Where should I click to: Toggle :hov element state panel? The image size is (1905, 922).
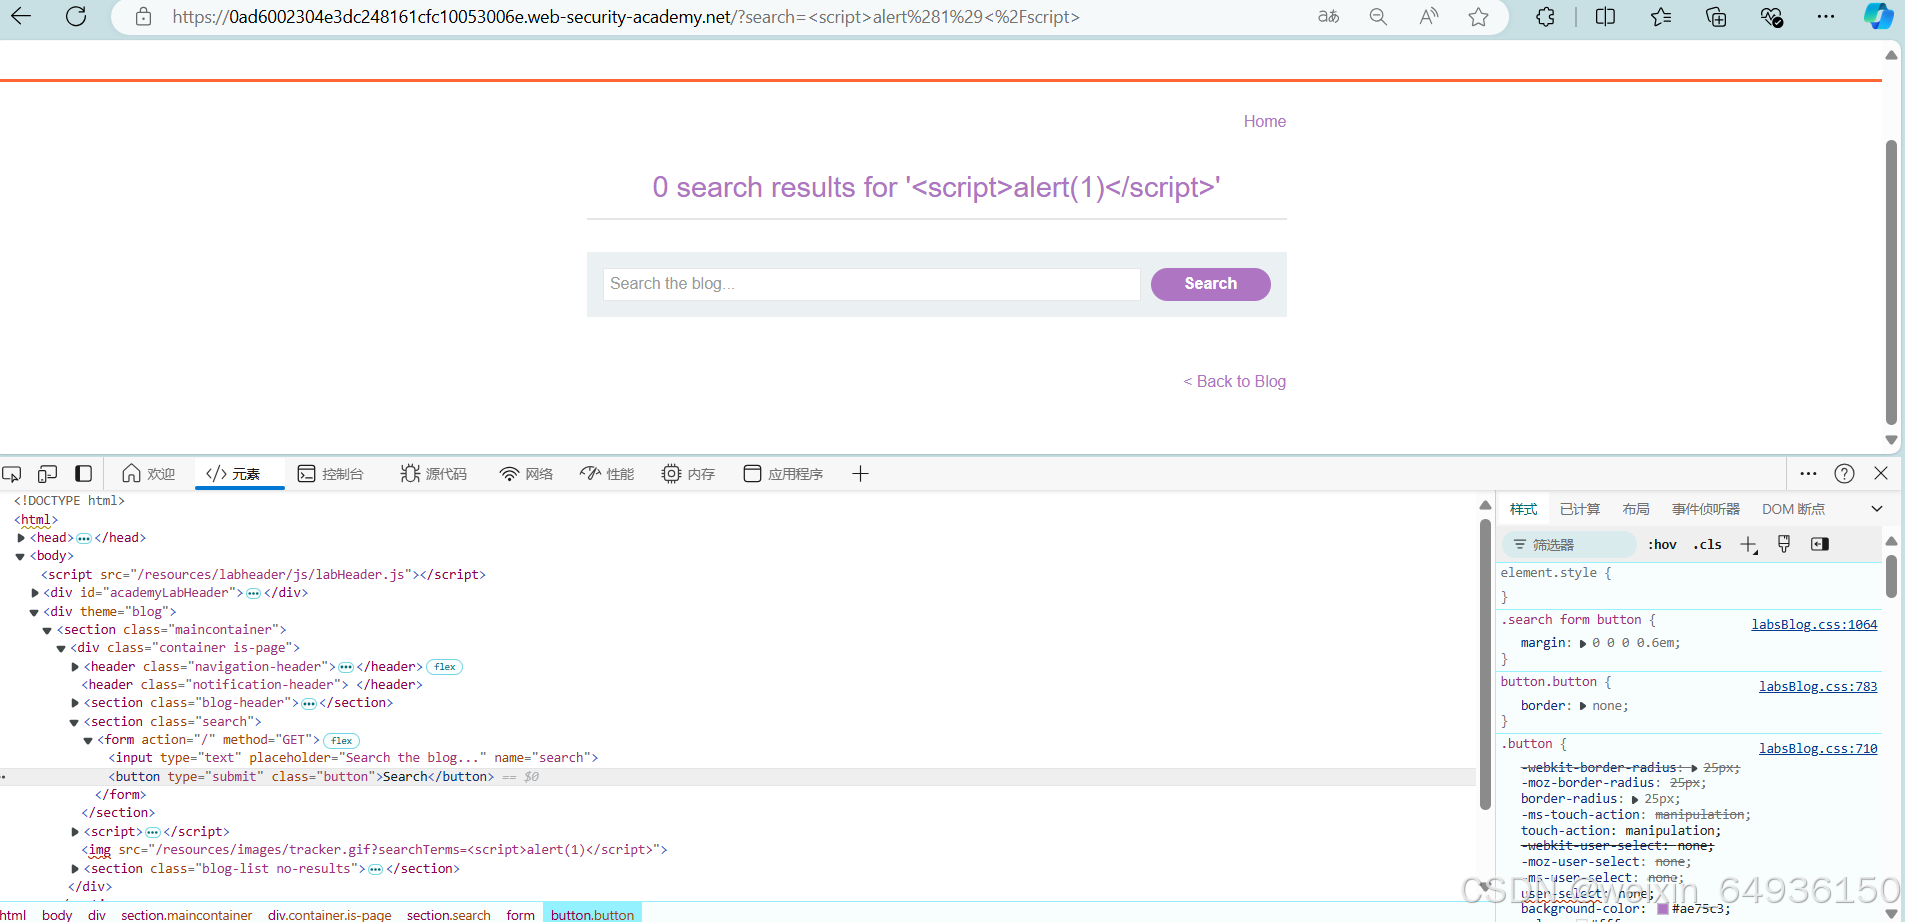1663,545
